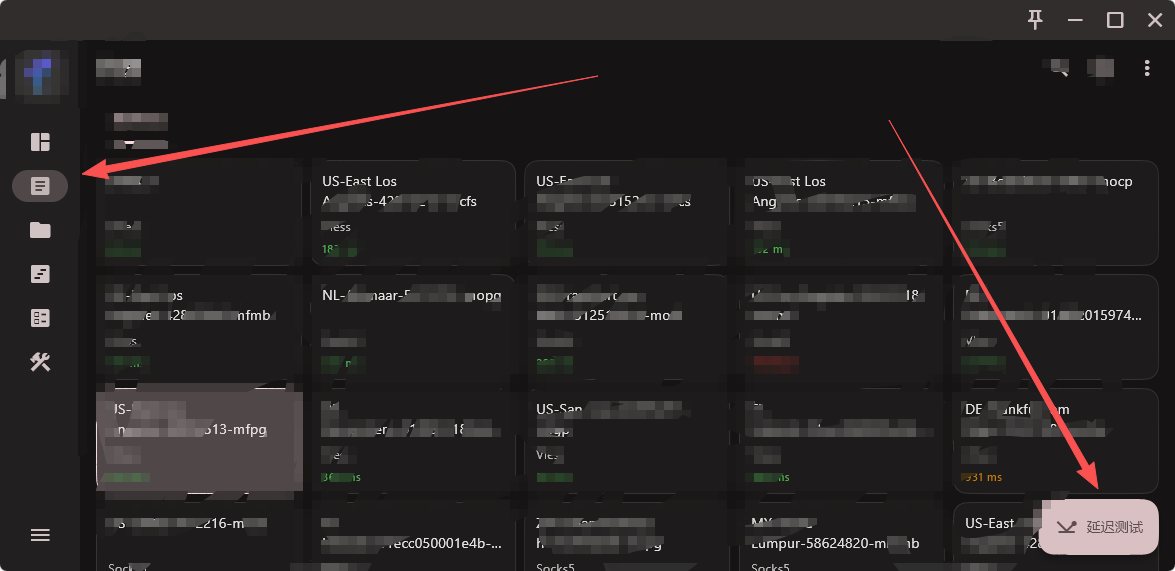Select the proxy card ending in nocp
Image resolution: width=1175 pixels, height=571 pixels.
pos(1056,213)
